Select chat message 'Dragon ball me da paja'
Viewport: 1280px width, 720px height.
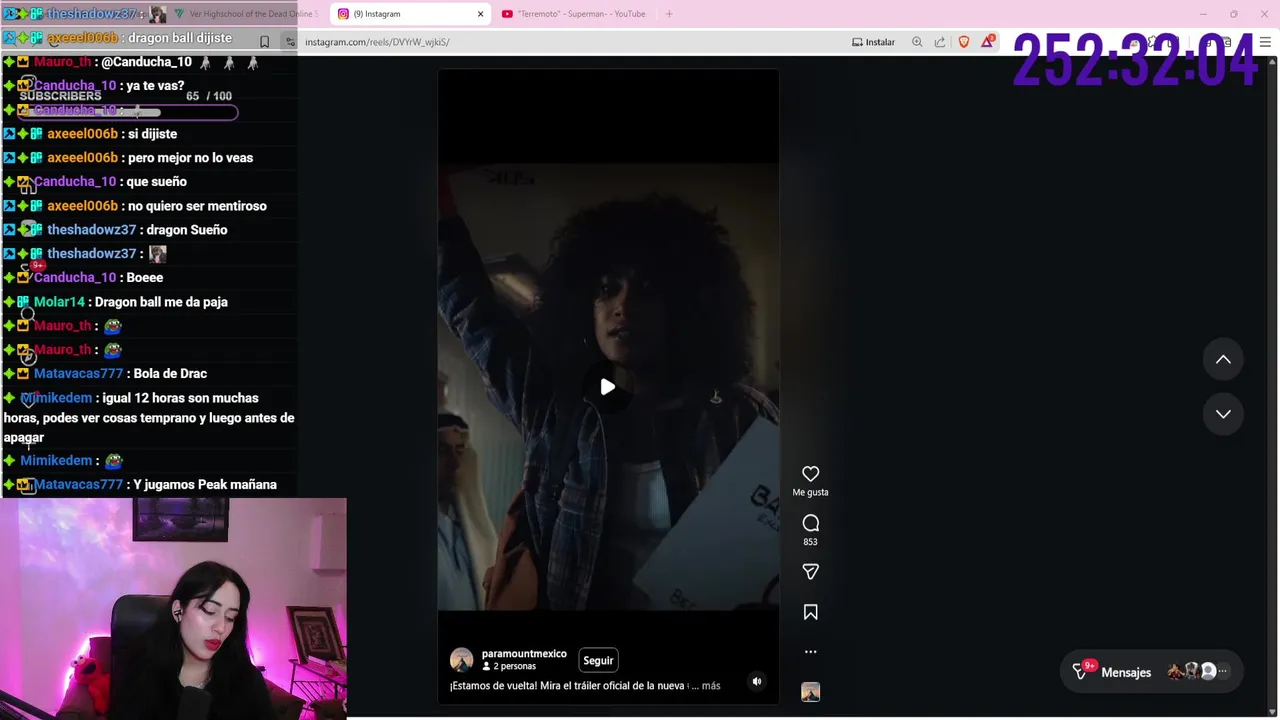tap(161, 302)
